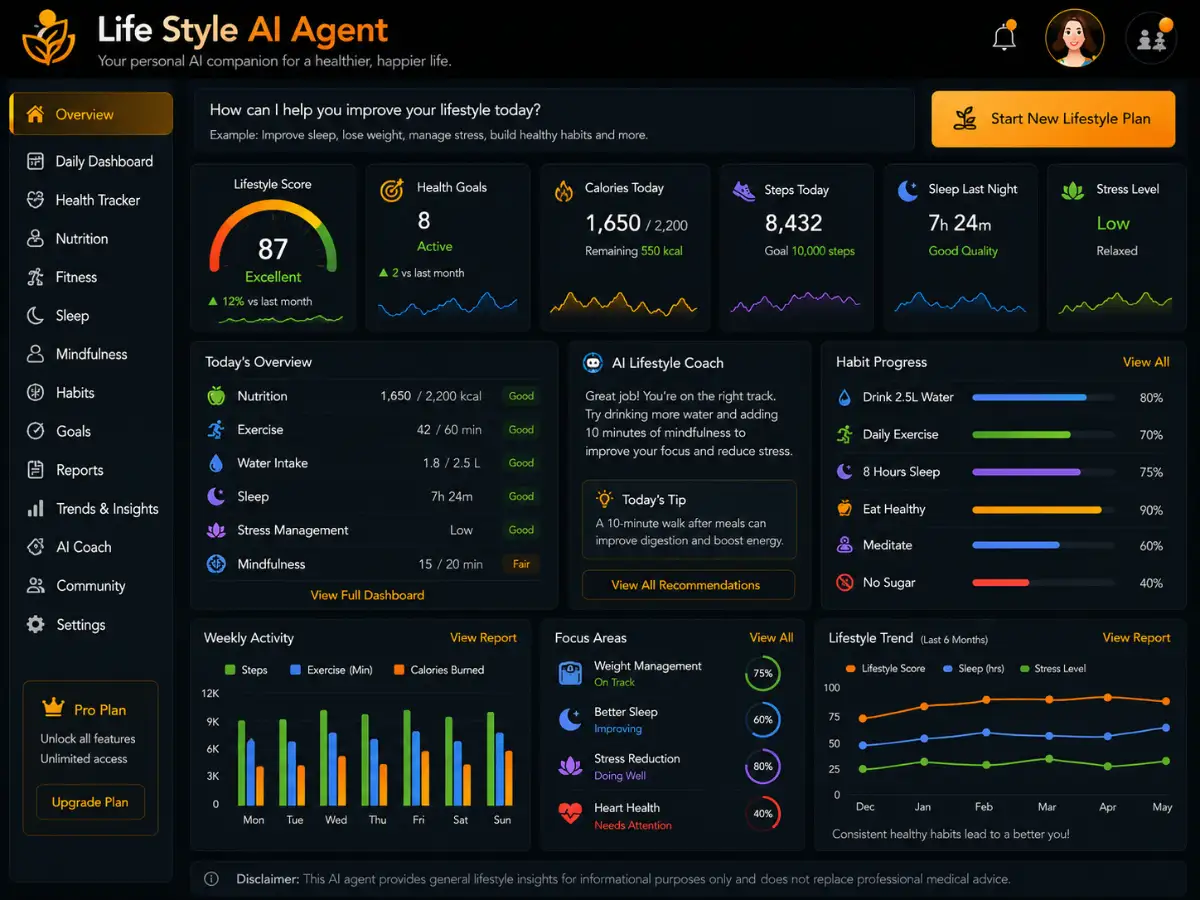Image resolution: width=1200 pixels, height=900 pixels.
Task: Open View Report in Weekly Activity
Action: coord(483,638)
